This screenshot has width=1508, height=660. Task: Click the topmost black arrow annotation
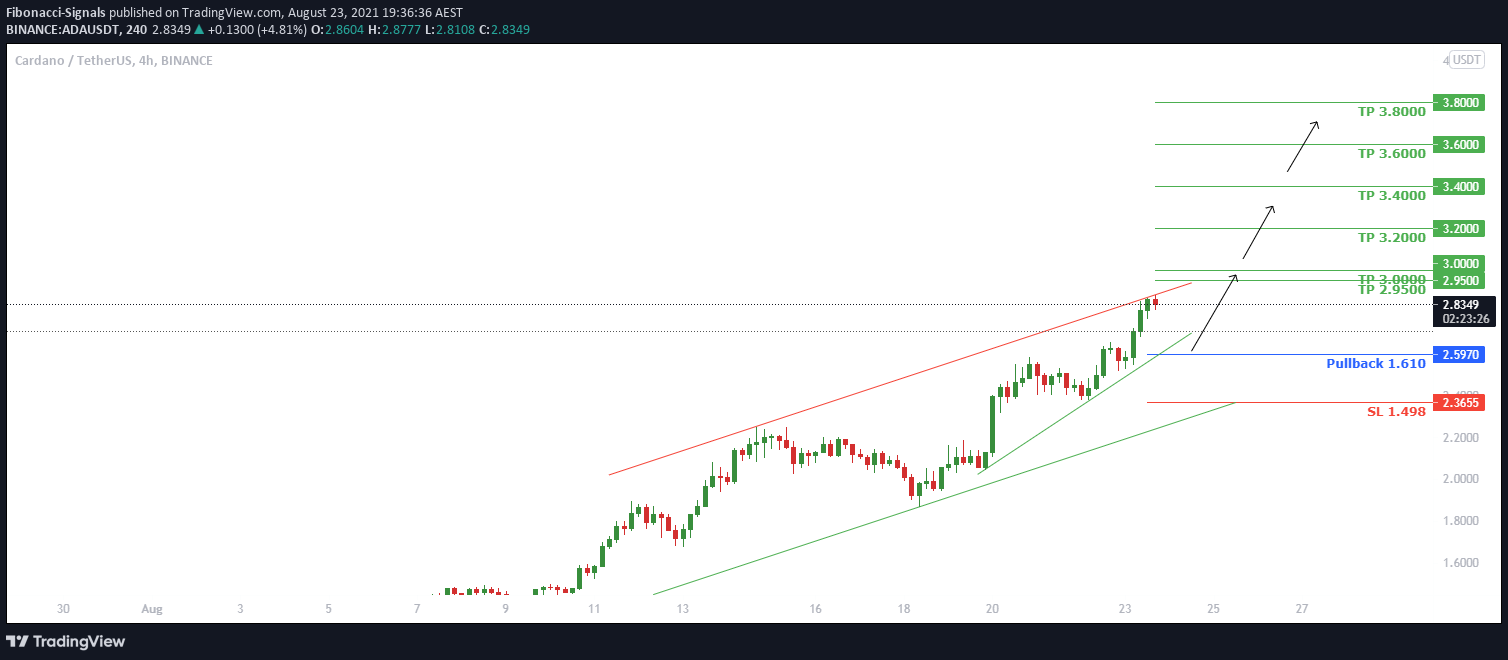pyautogui.click(x=1302, y=146)
